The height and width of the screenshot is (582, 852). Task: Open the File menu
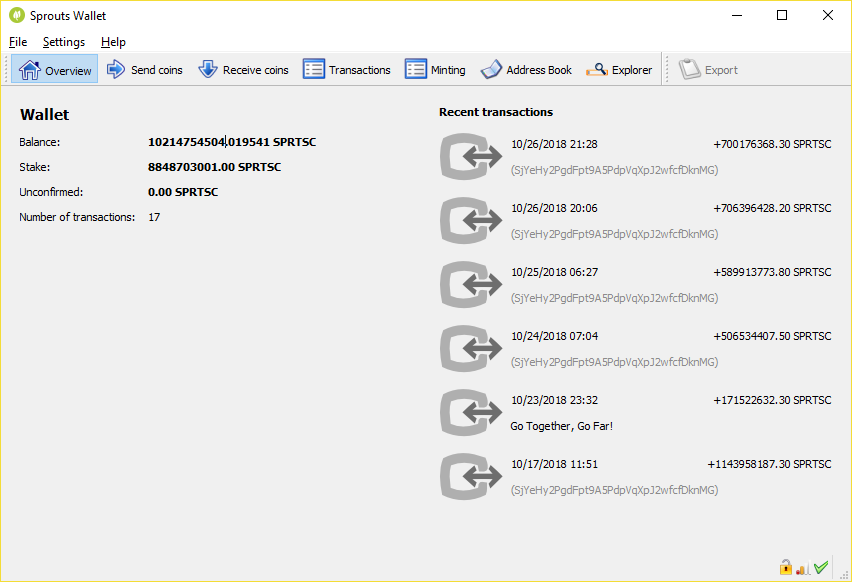(x=18, y=42)
